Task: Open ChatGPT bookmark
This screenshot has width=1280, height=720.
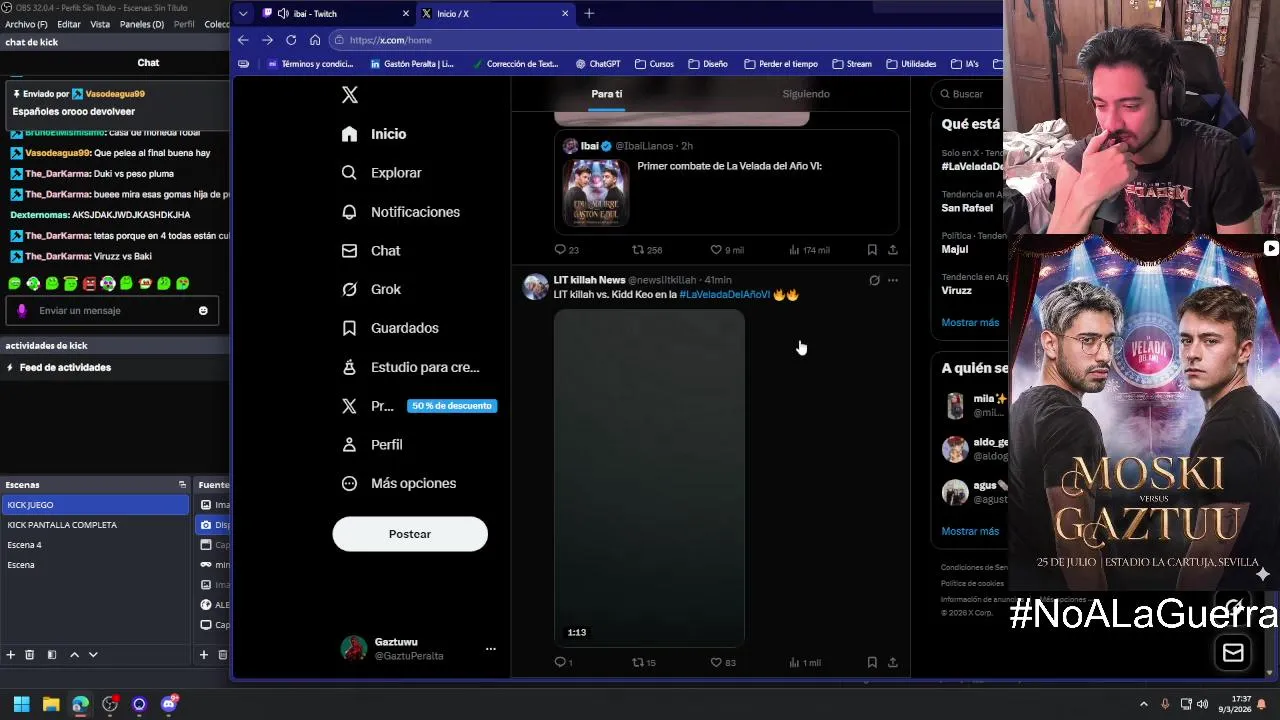Action: pos(598,64)
